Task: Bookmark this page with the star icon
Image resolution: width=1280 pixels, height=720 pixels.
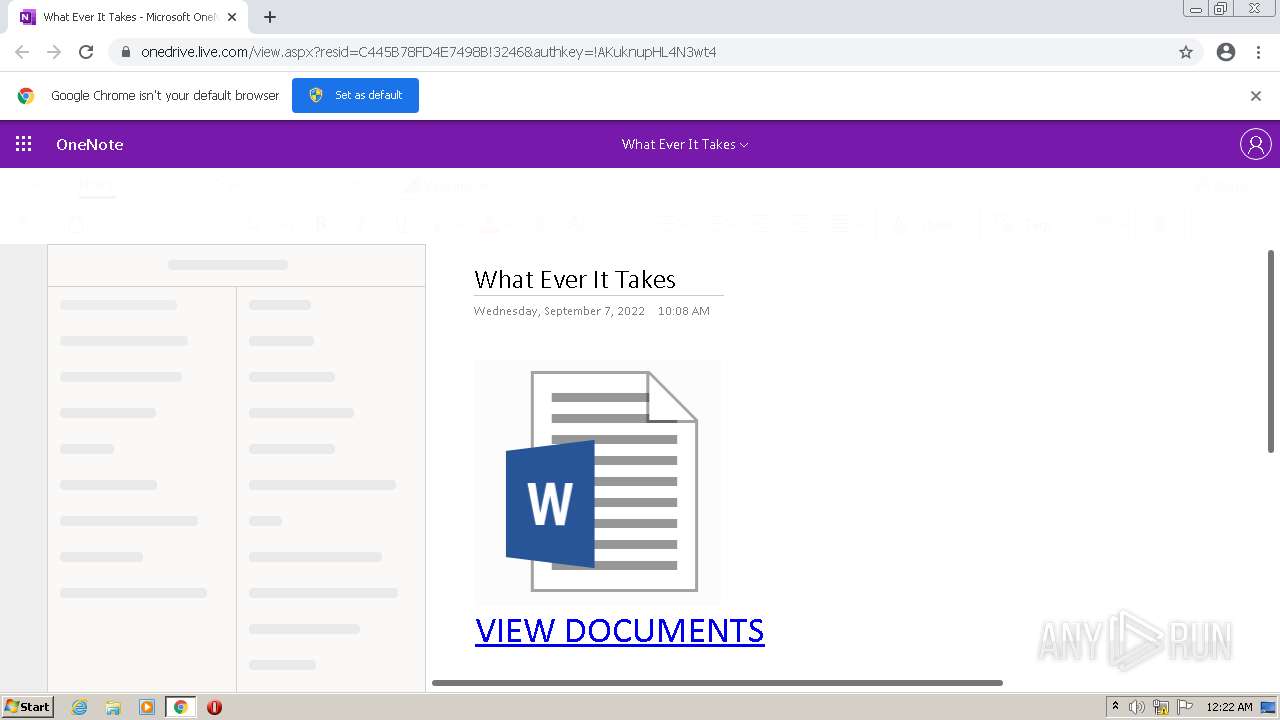Action: [x=1186, y=52]
